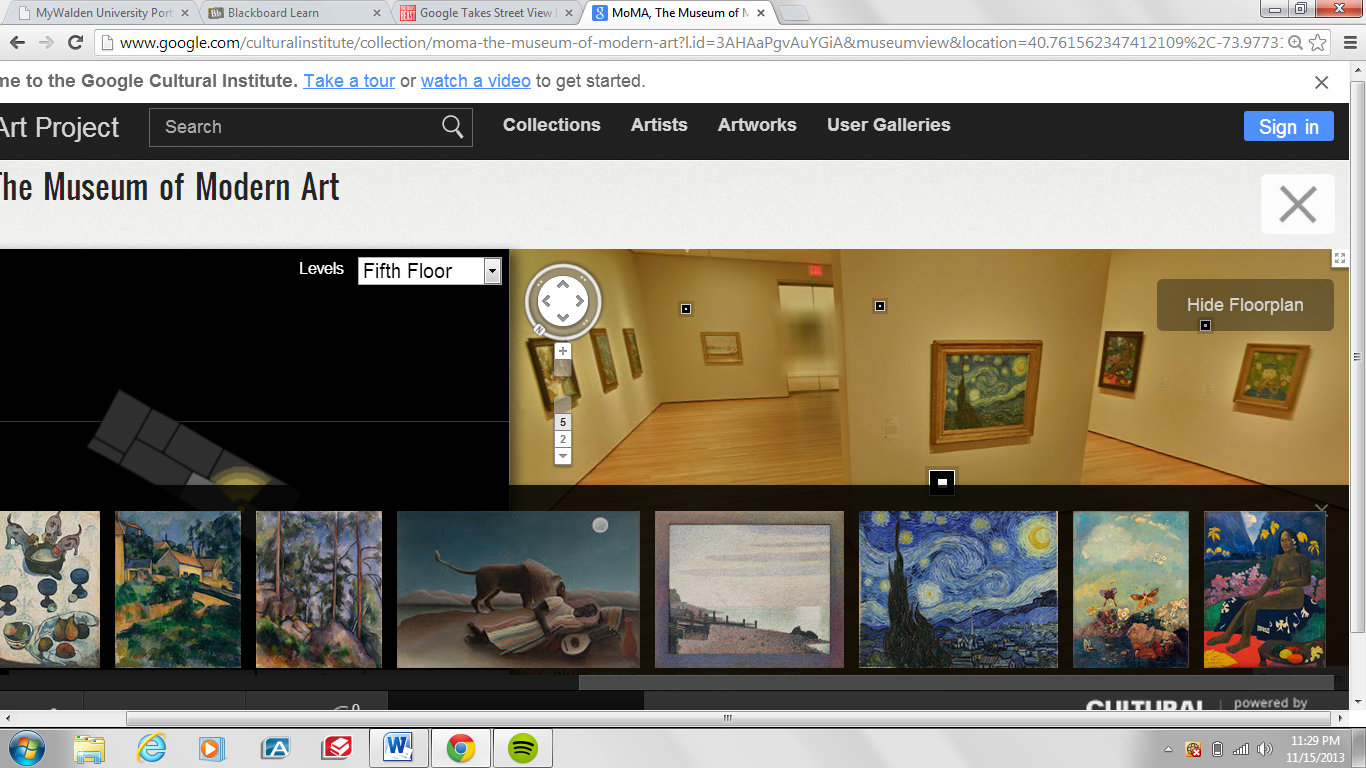Click Sign in button
The width and height of the screenshot is (1366, 768).
click(1288, 127)
